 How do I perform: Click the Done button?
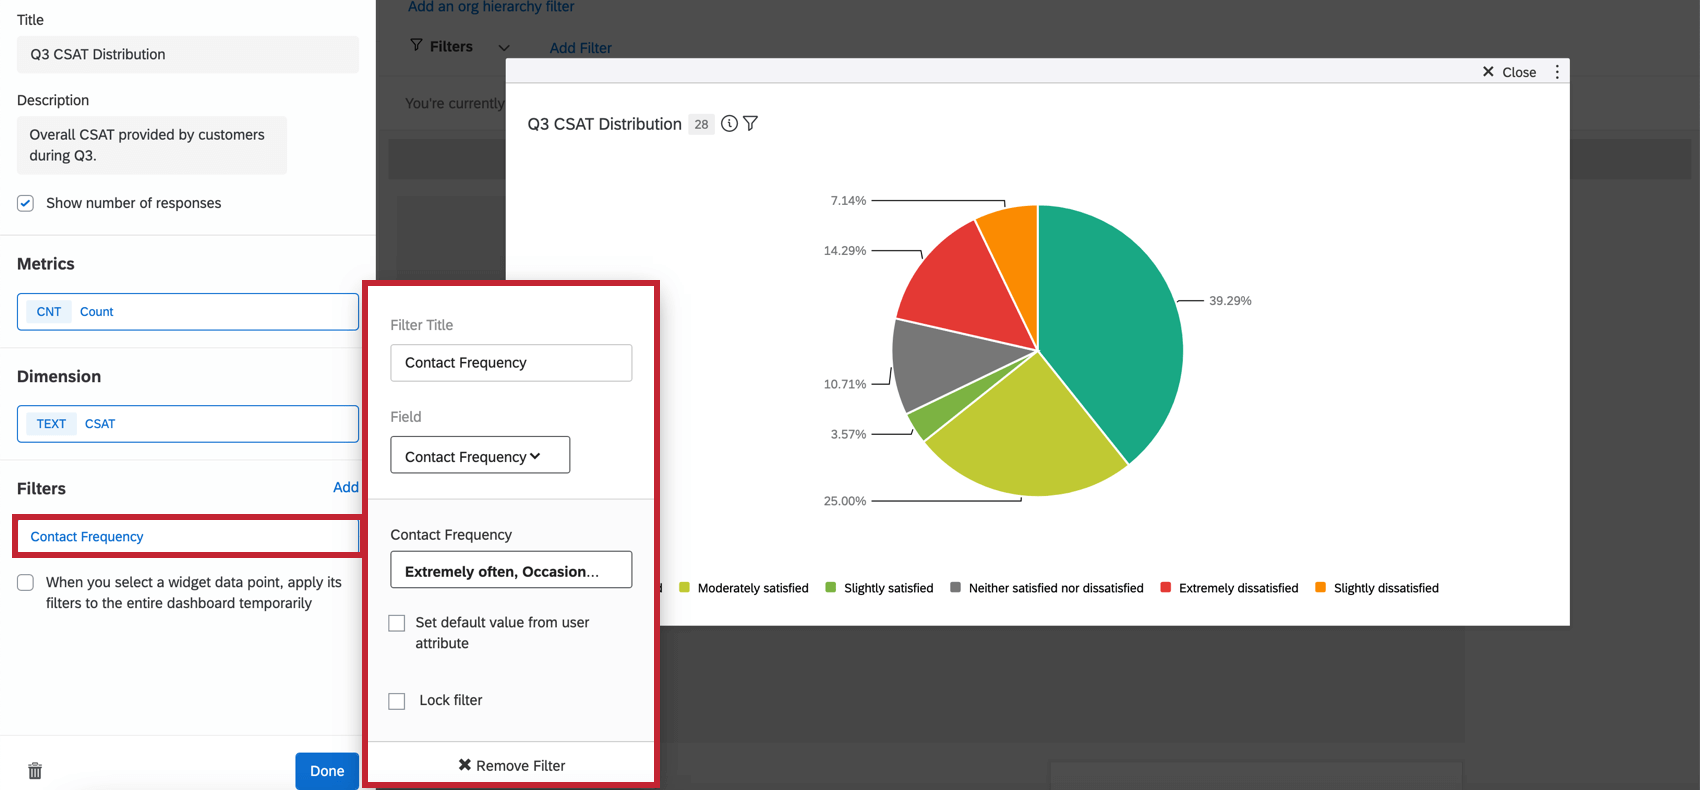pos(327,771)
